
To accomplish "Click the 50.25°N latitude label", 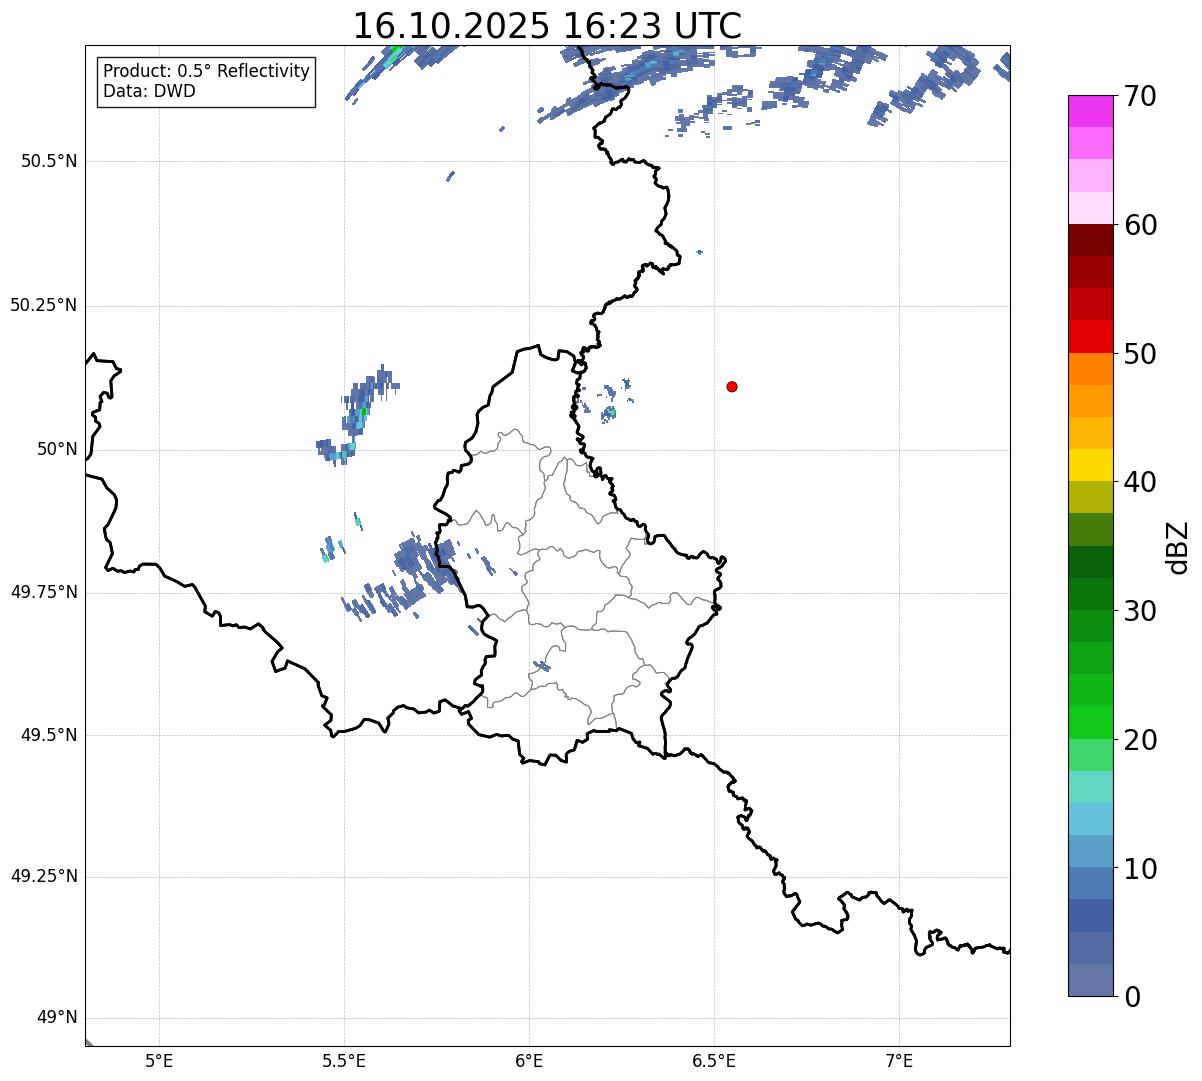I will [43, 306].
